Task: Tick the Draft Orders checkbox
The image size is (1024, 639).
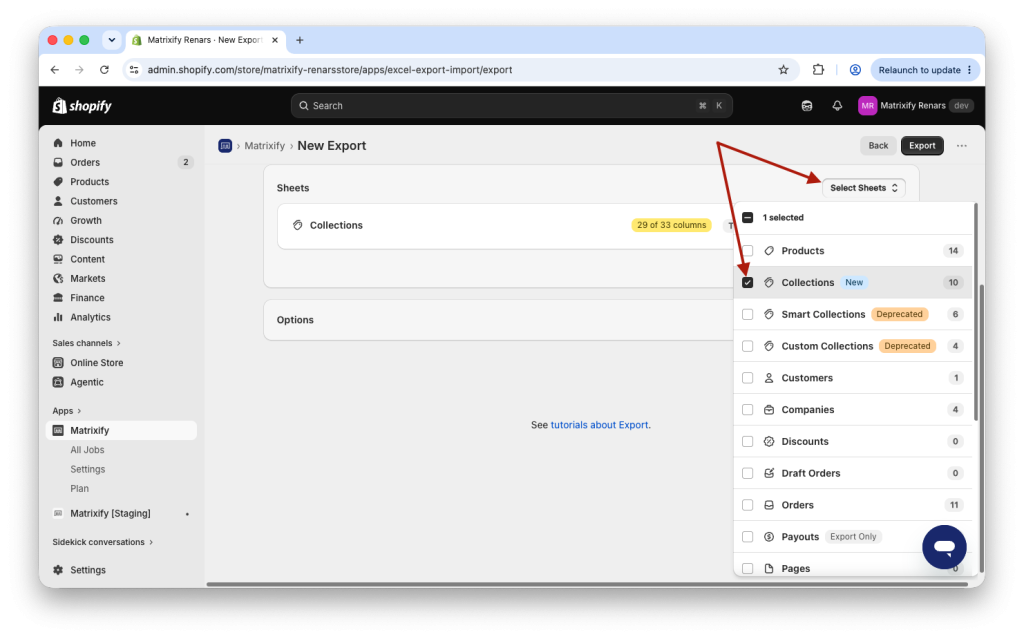Action: pyautogui.click(x=747, y=473)
